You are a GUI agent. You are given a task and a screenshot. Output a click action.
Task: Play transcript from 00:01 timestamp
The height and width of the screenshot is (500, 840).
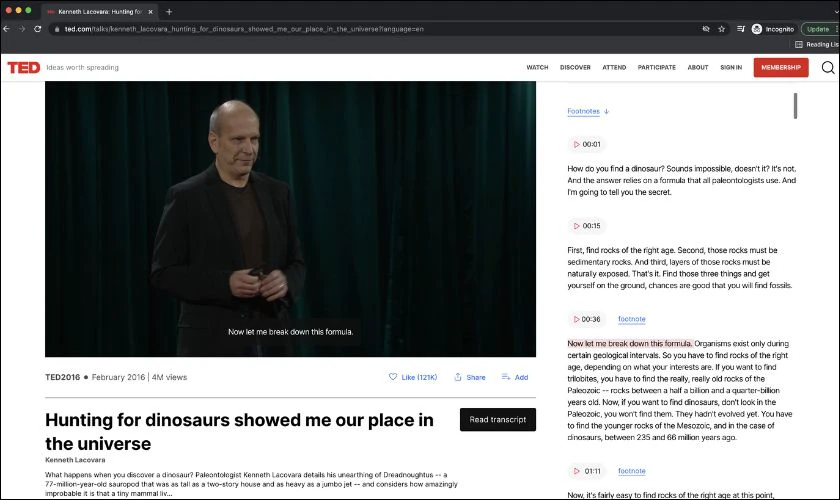(587, 144)
